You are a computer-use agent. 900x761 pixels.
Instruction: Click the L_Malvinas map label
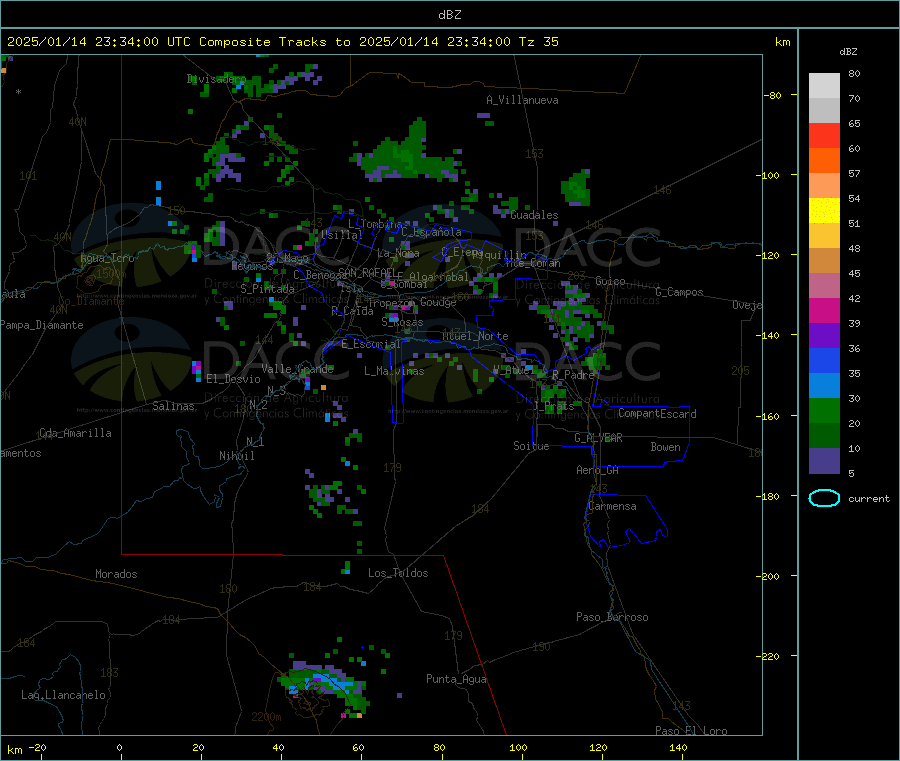tap(394, 371)
